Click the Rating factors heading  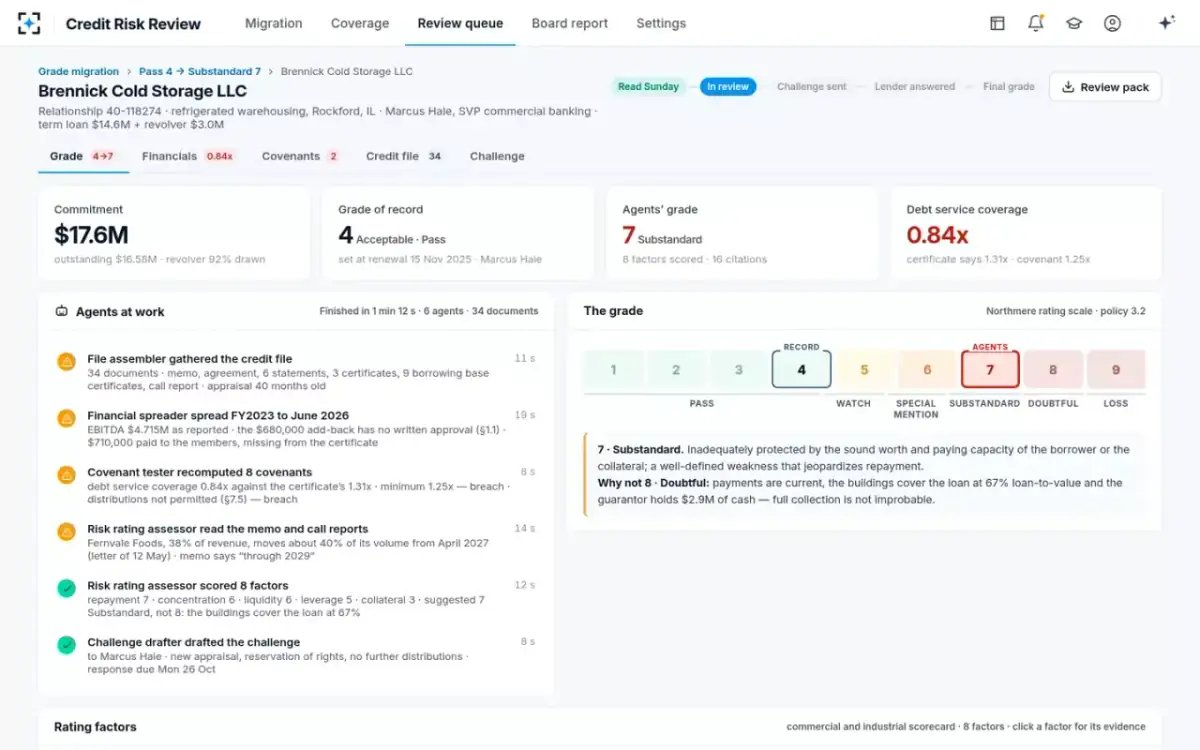point(95,727)
